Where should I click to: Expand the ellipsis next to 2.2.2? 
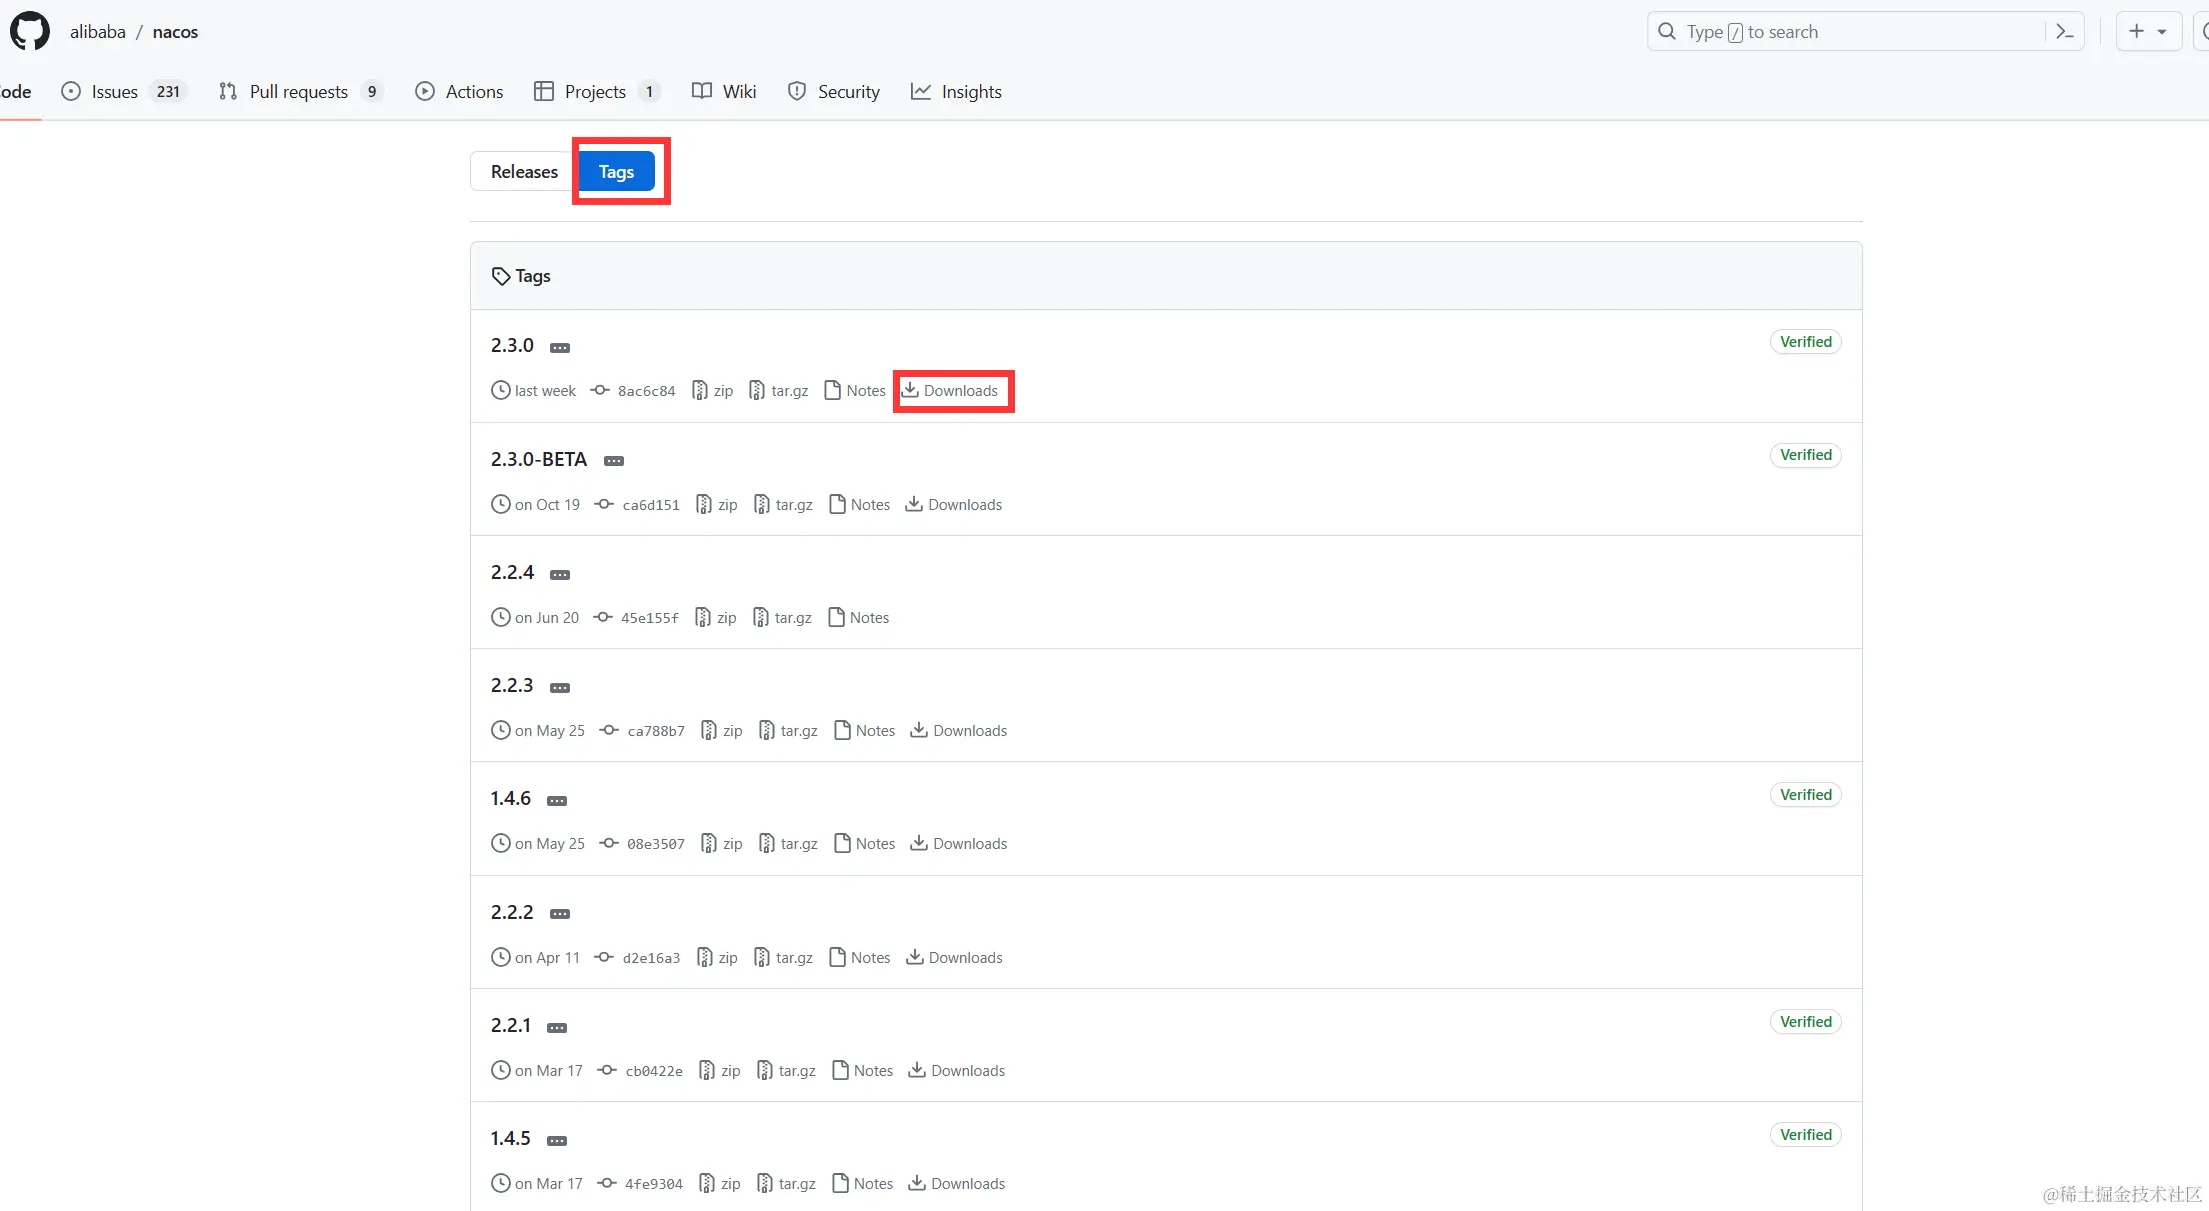(x=560, y=914)
